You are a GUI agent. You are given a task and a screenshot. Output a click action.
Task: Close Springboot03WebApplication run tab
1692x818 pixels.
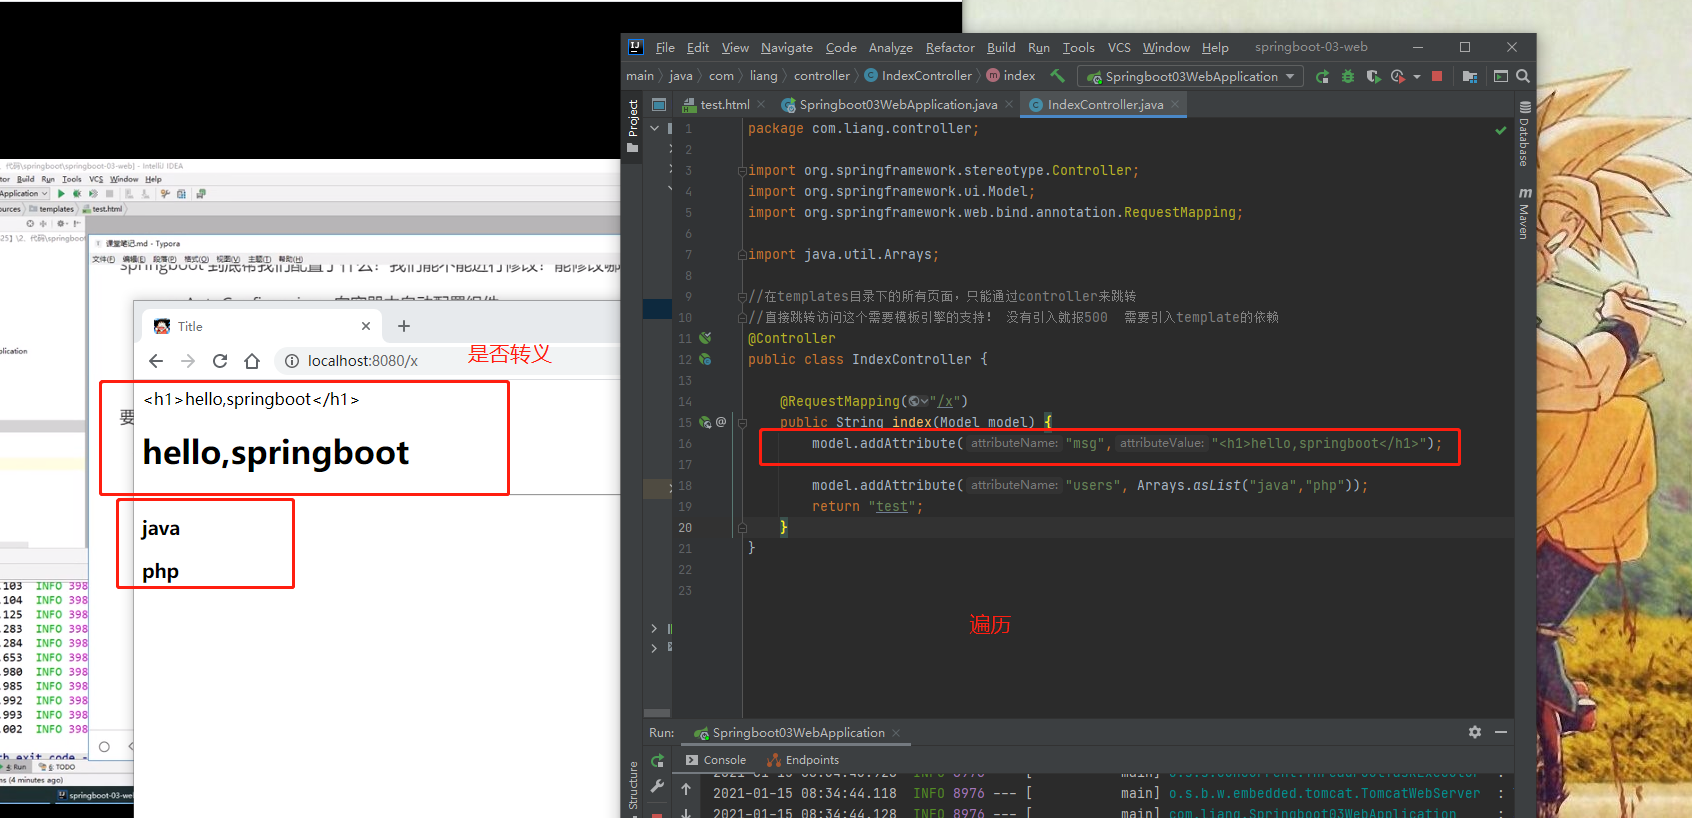[896, 733]
